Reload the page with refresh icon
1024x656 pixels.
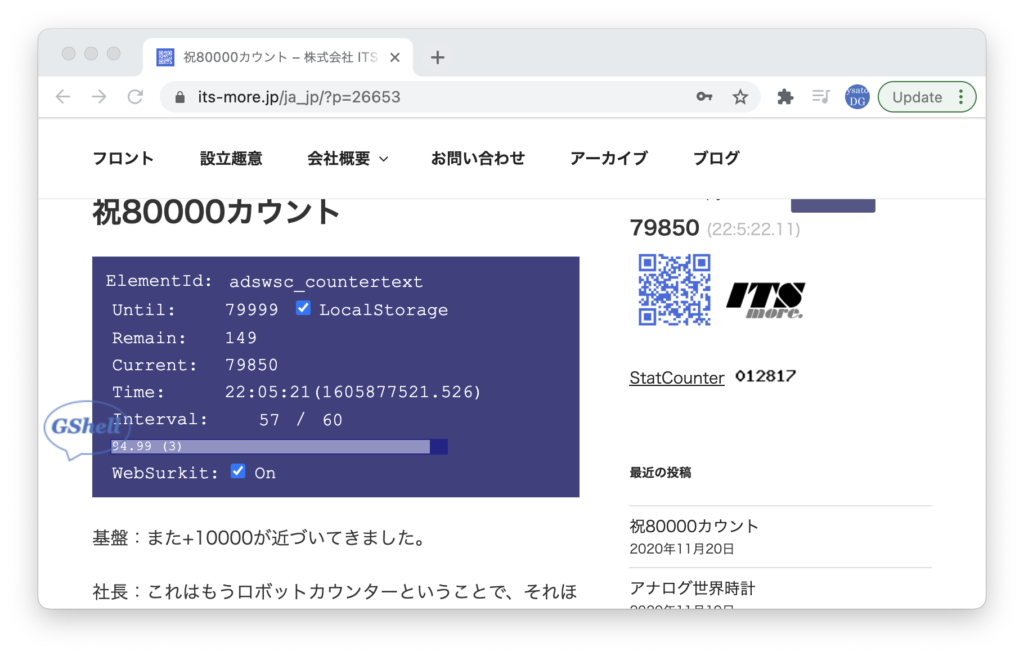click(x=135, y=97)
